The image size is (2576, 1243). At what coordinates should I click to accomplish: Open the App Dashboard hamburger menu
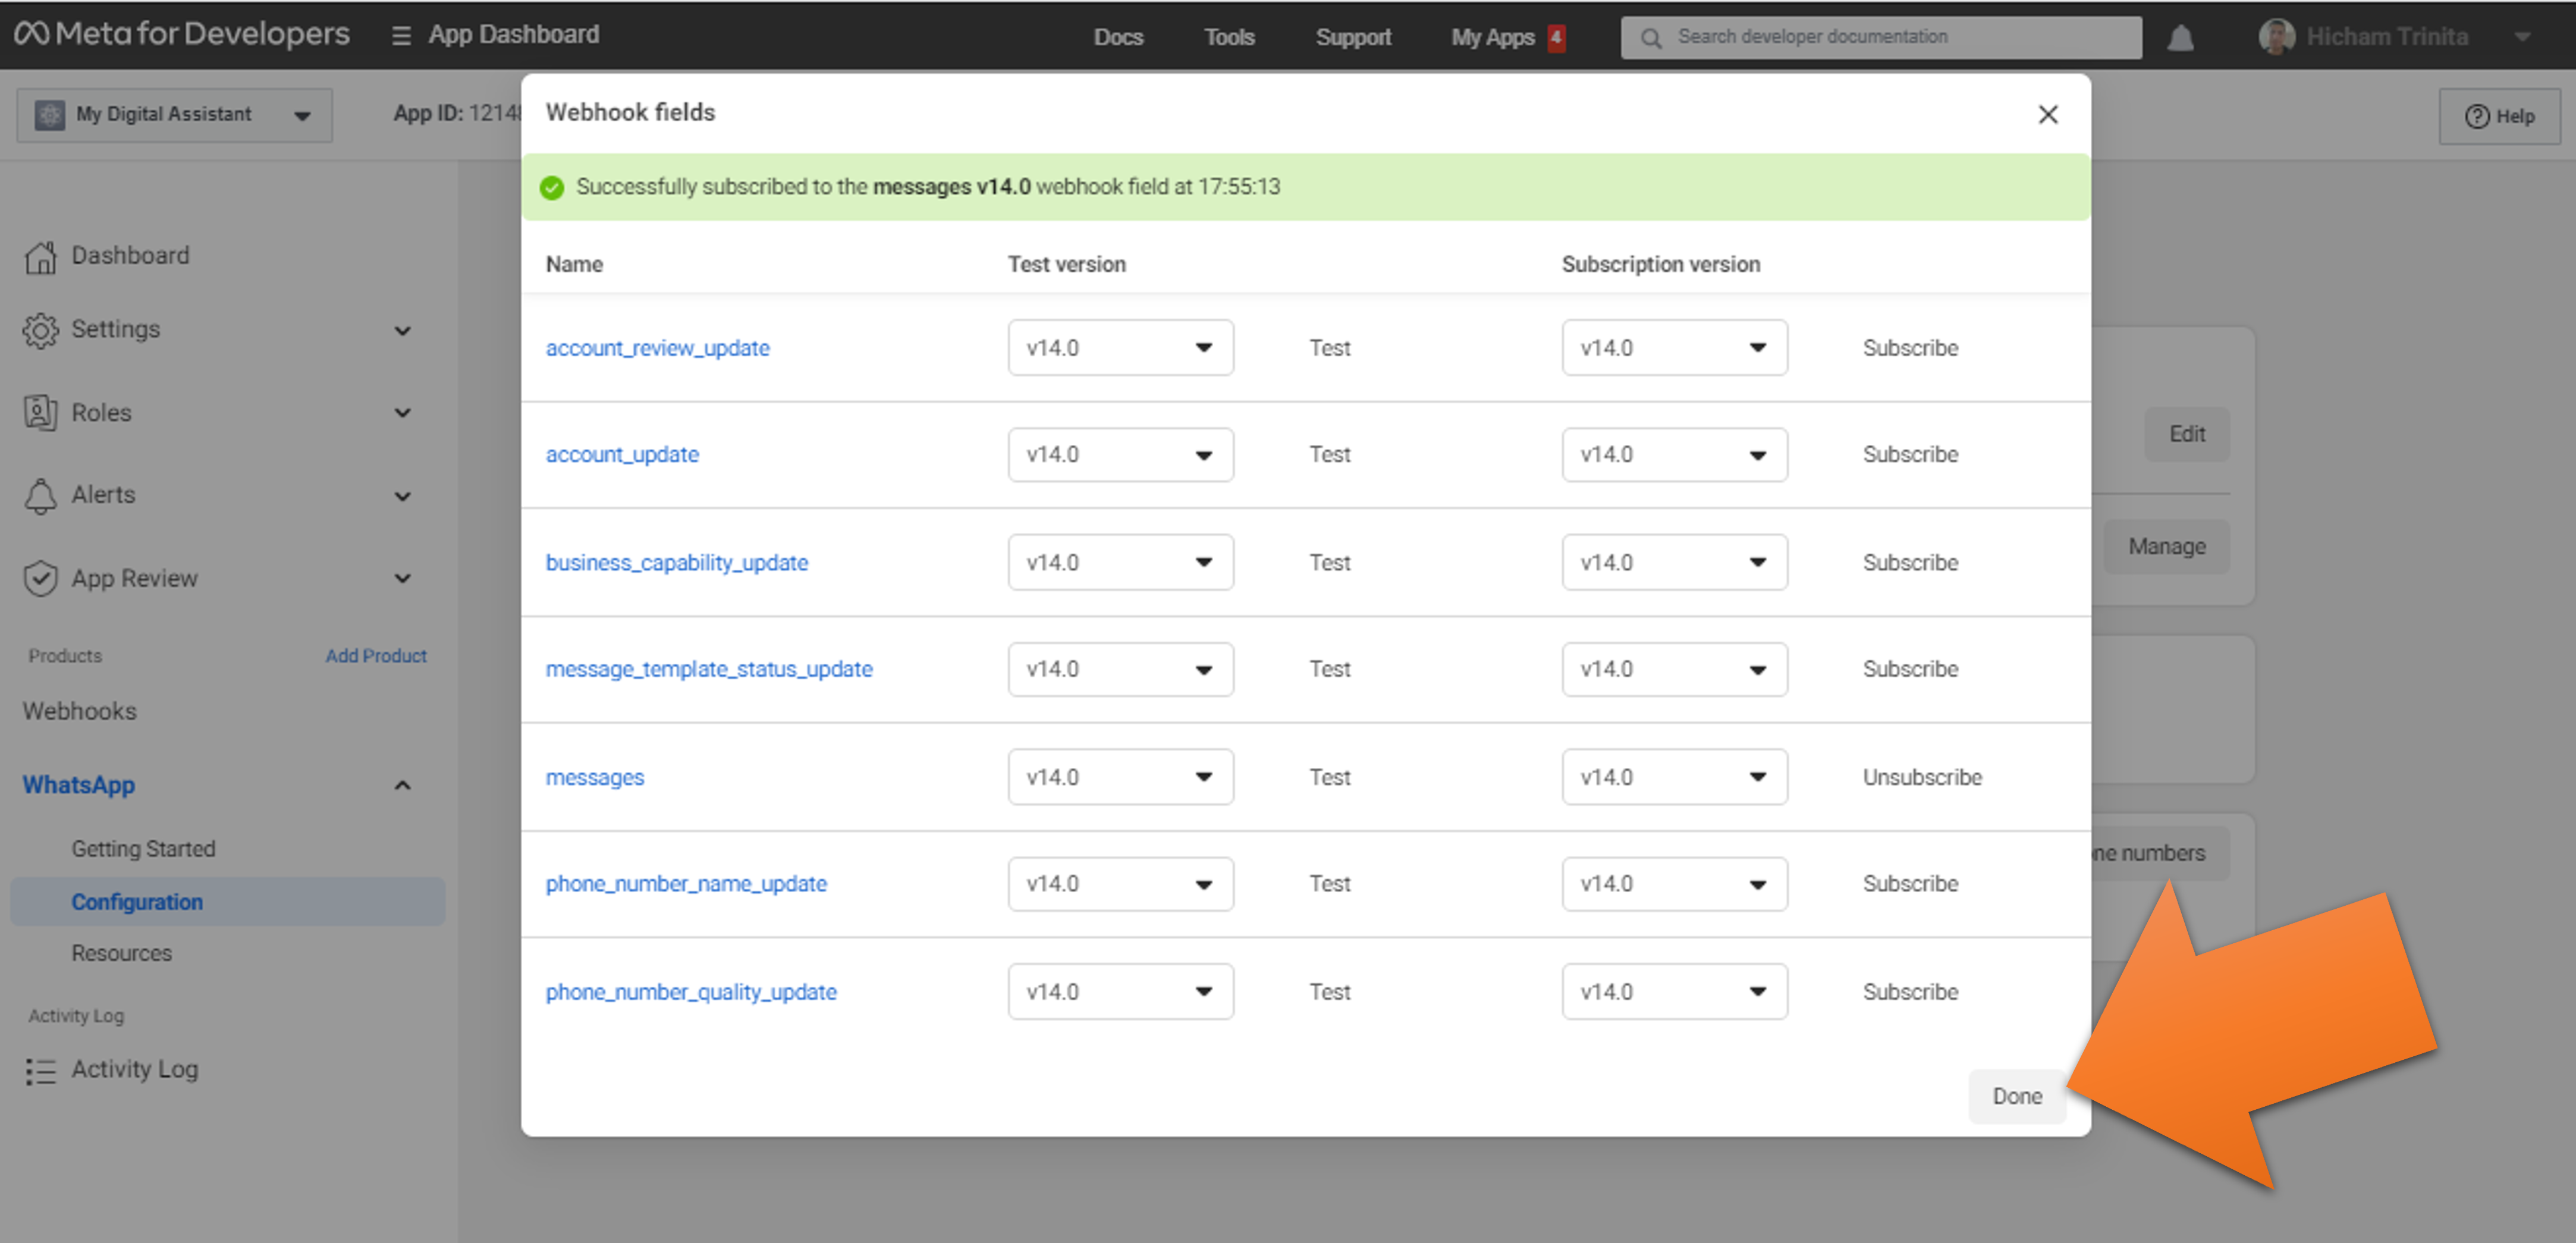click(401, 36)
